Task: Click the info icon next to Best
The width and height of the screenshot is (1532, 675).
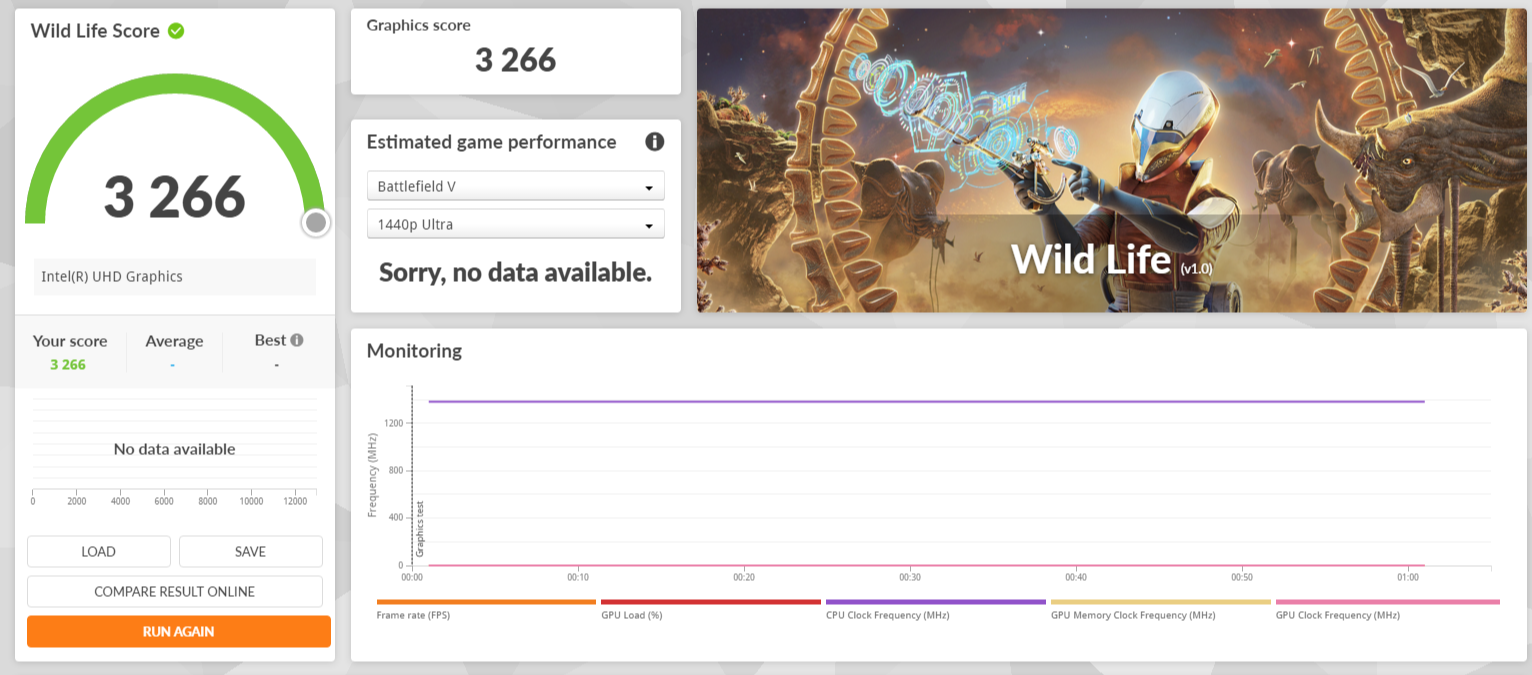Action: 297,340
